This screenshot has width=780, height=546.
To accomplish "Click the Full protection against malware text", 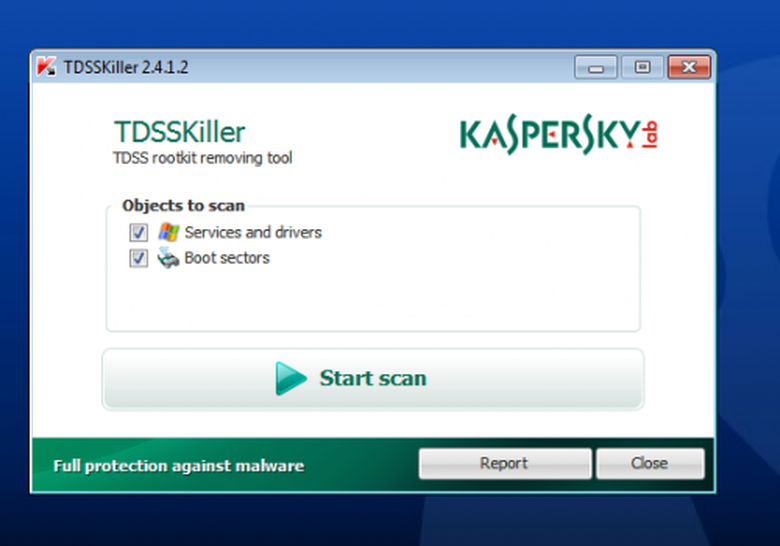I will coord(178,466).
